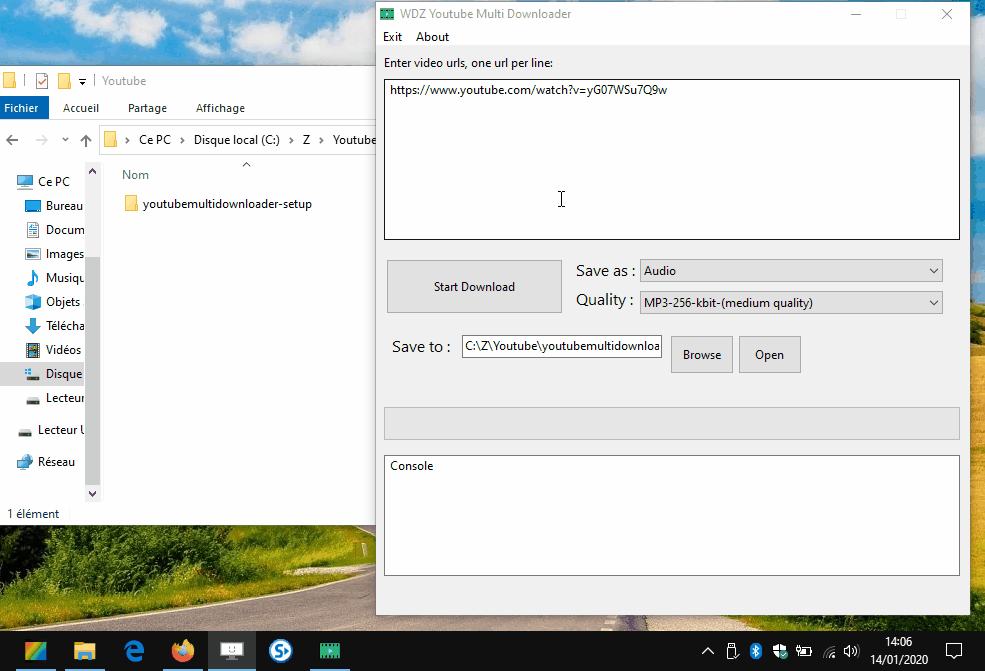The image size is (985, 671).
Task: Expand the chevron after Z breadcrumb
Action: click(x=321, y=140)
